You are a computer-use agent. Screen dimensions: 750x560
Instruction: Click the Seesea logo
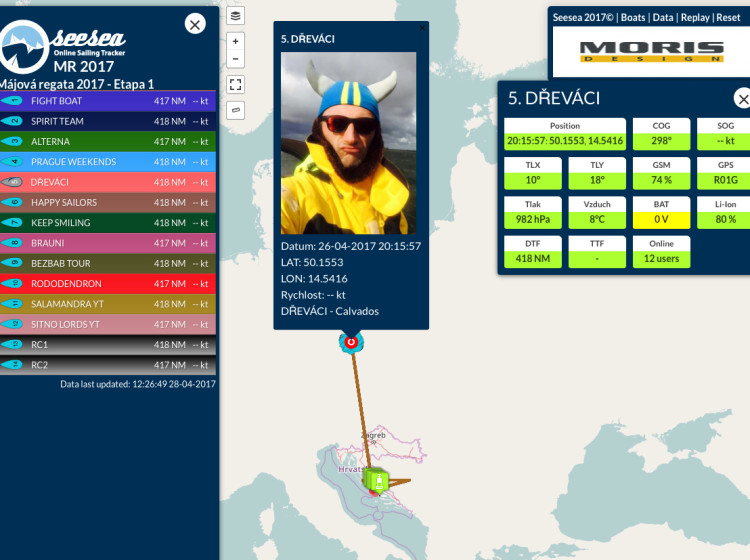(x=62, y=47)
